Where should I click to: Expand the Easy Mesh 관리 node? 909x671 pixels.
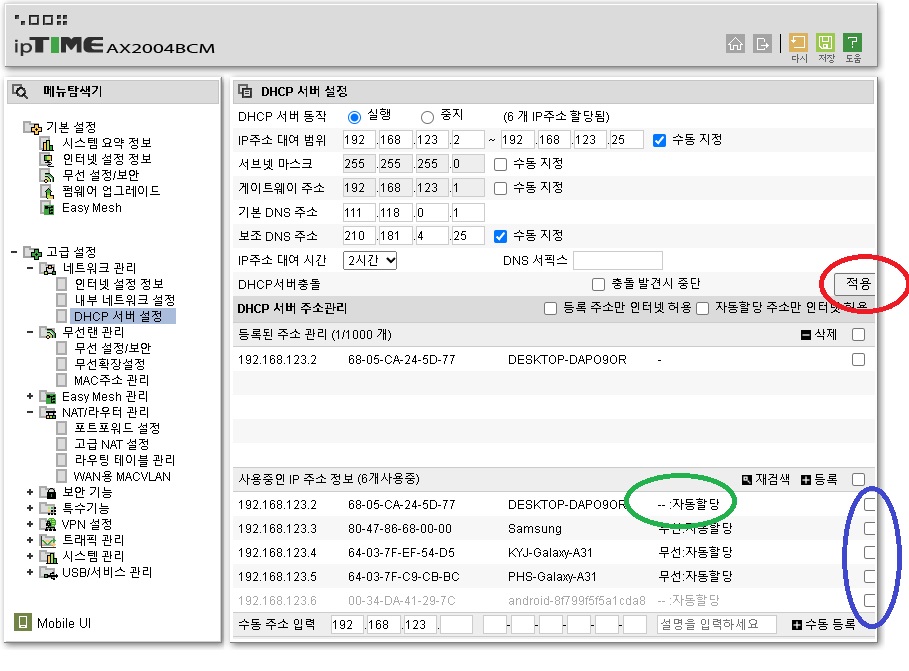tap(30, 397)
